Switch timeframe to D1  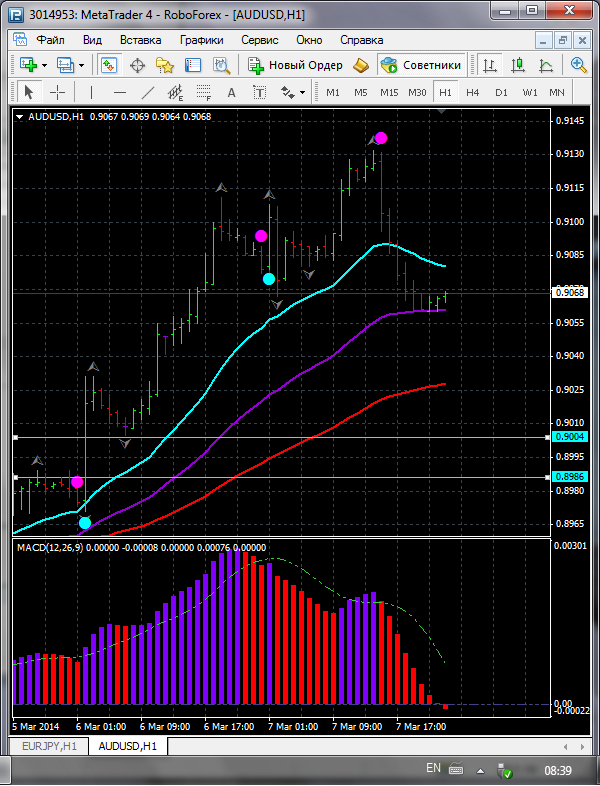[x=501, y=93]
